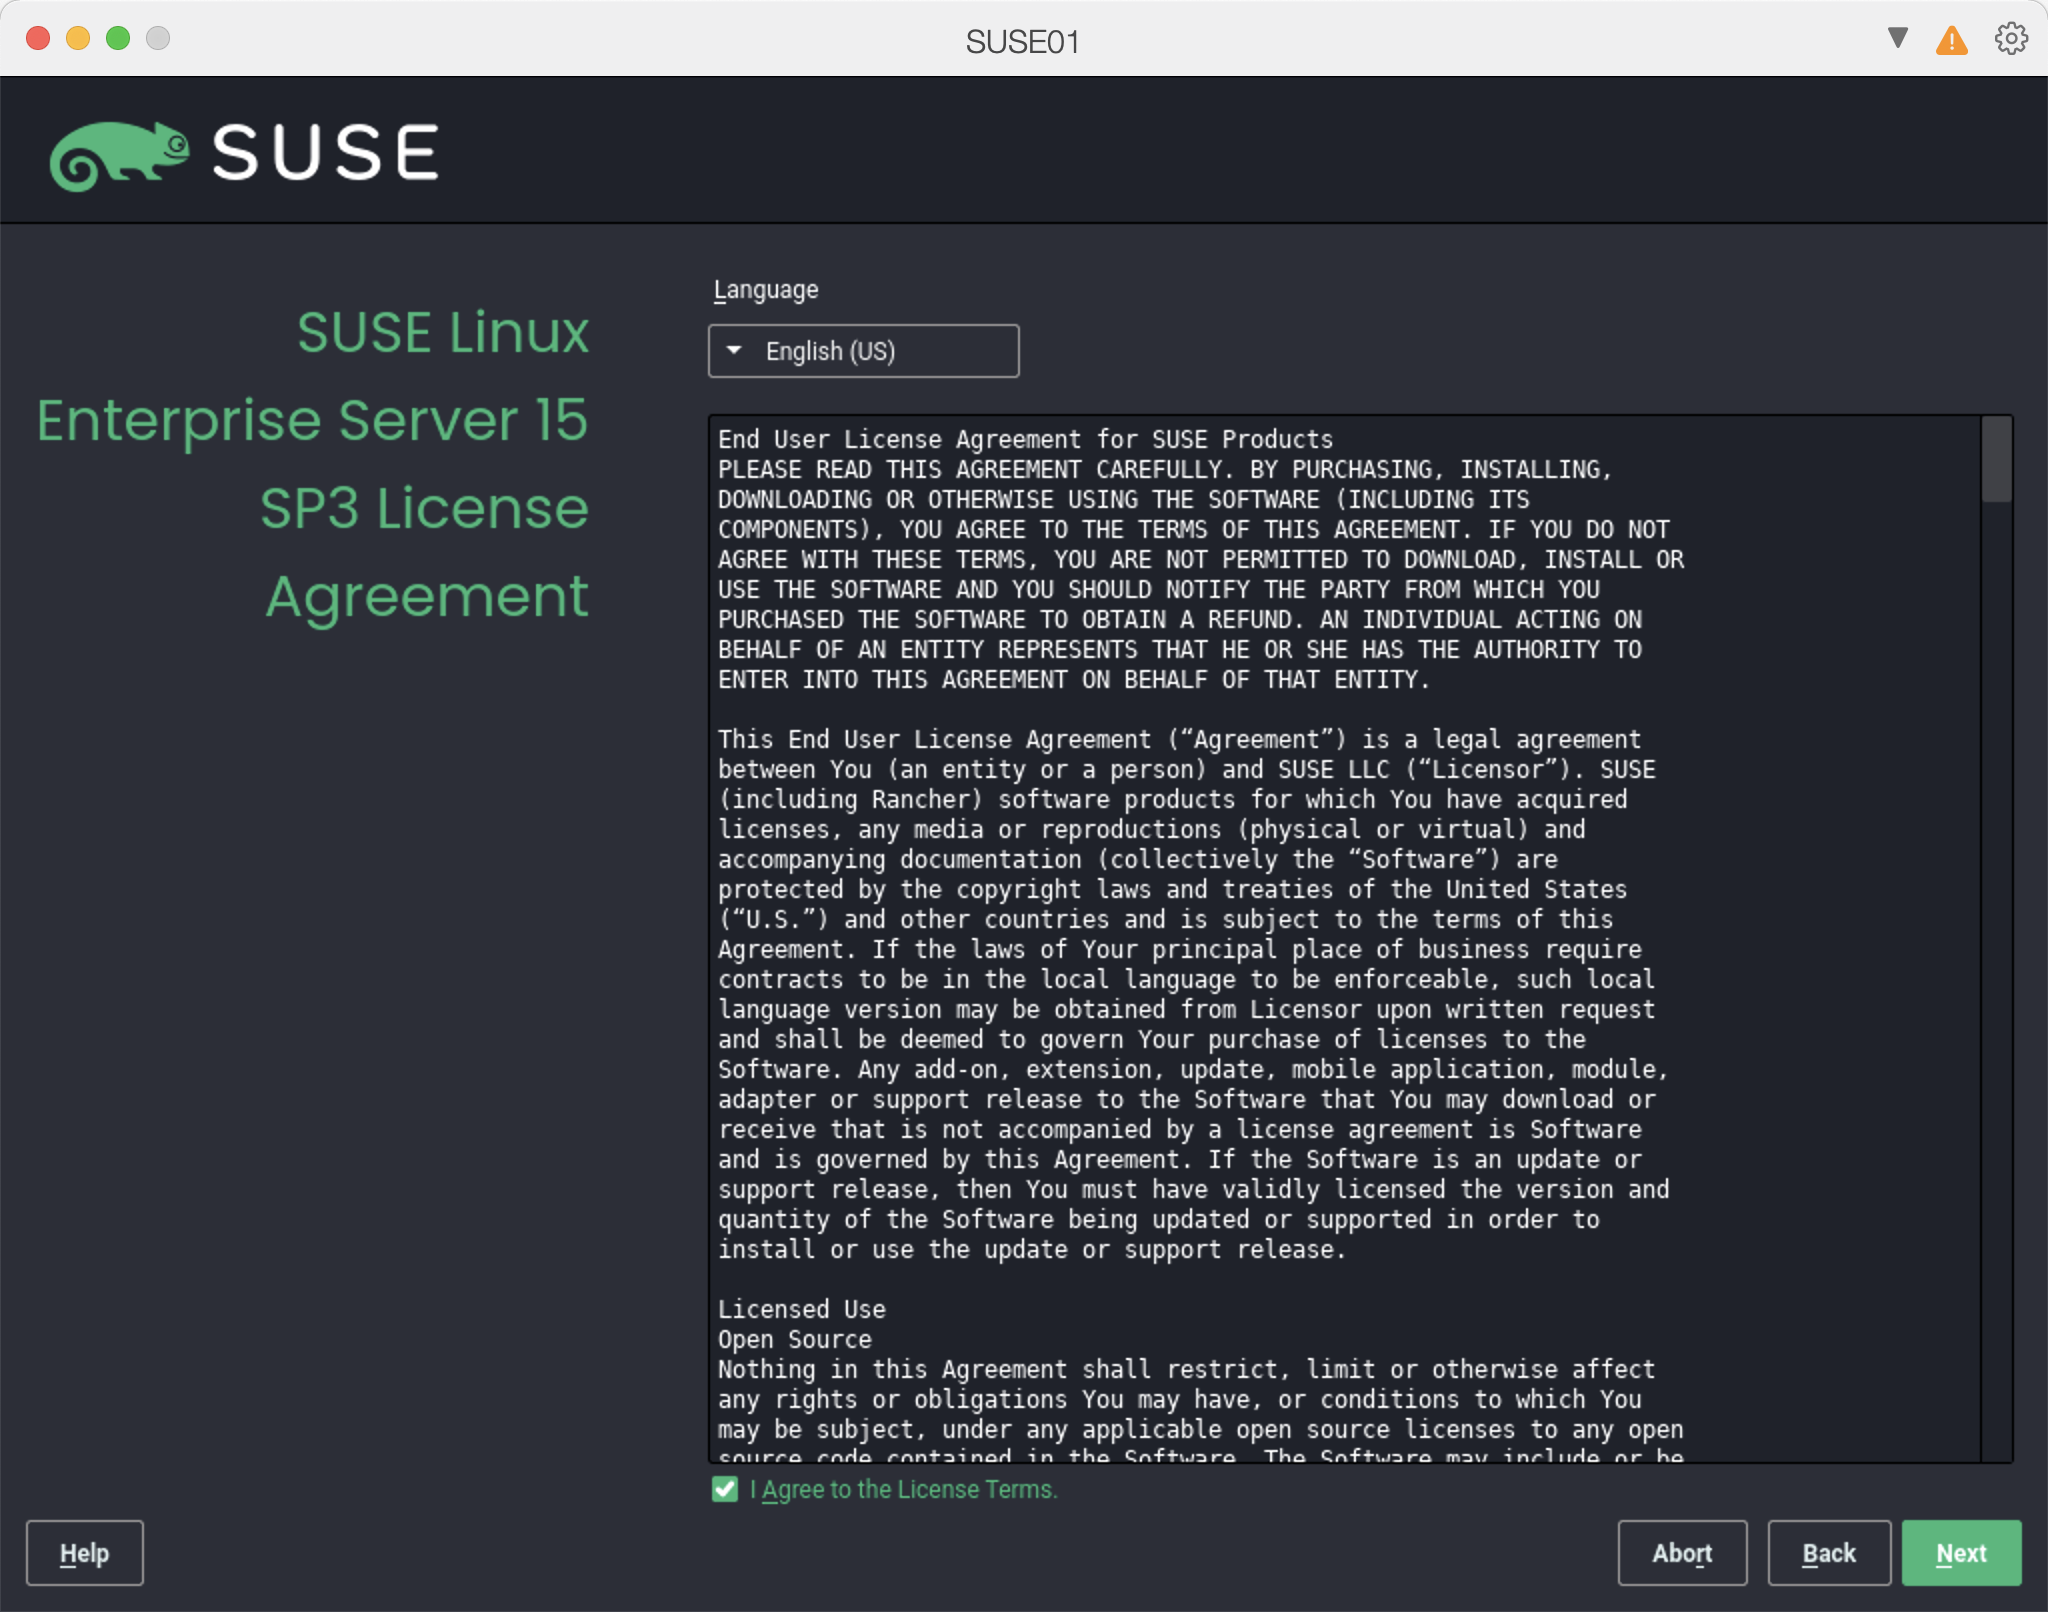Uncheck I Agree to the License Terms
The width and height of the screenshot is (2048, 1612).
coord(725,1489)
